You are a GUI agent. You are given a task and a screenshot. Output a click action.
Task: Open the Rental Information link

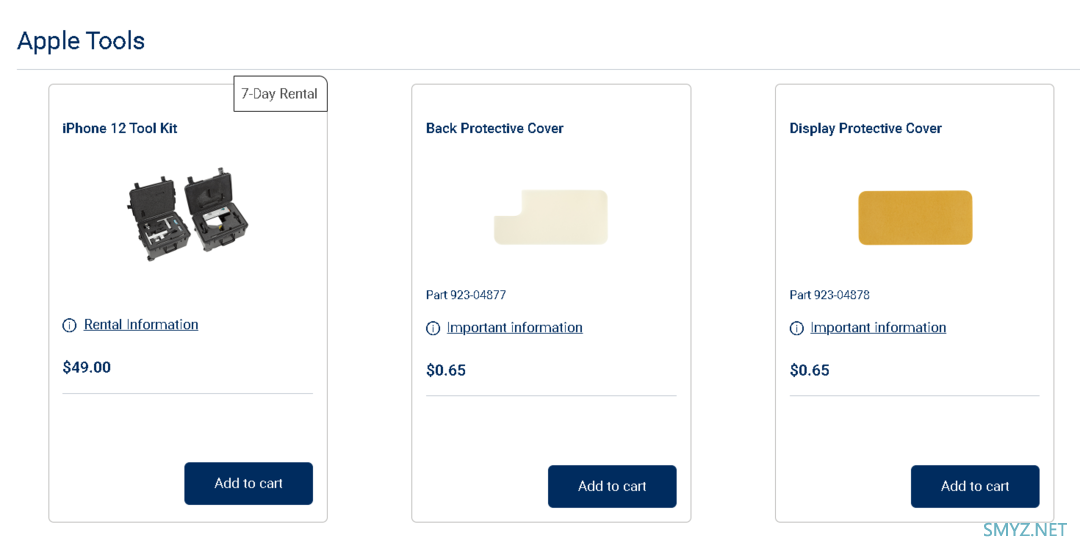[141, 324]
